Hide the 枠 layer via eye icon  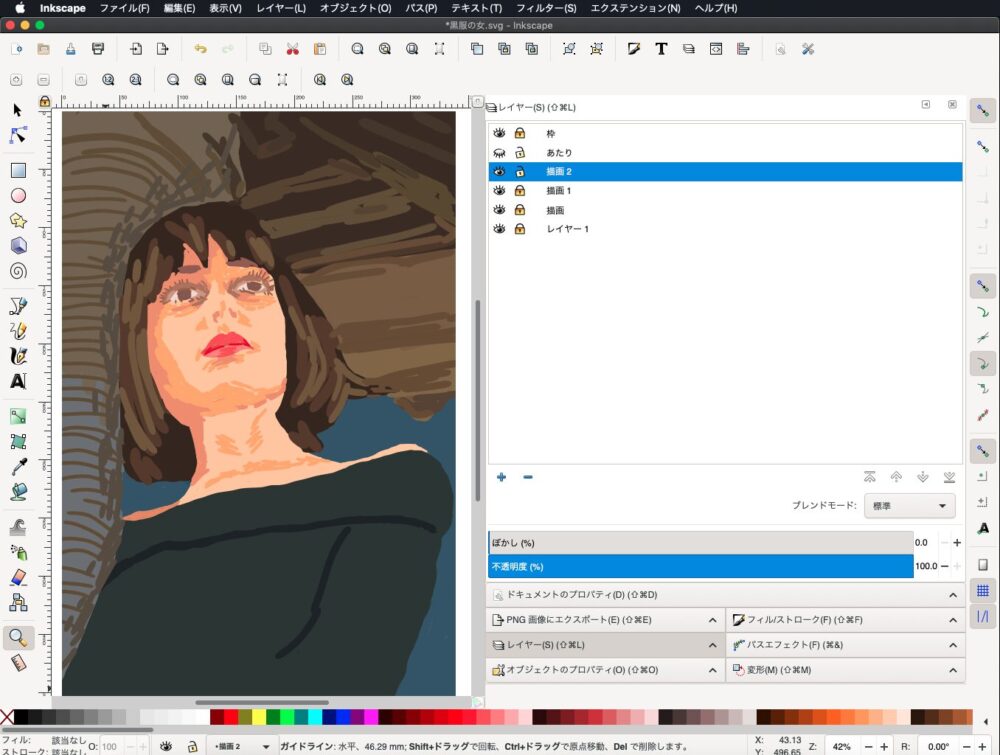click(499, 133)
